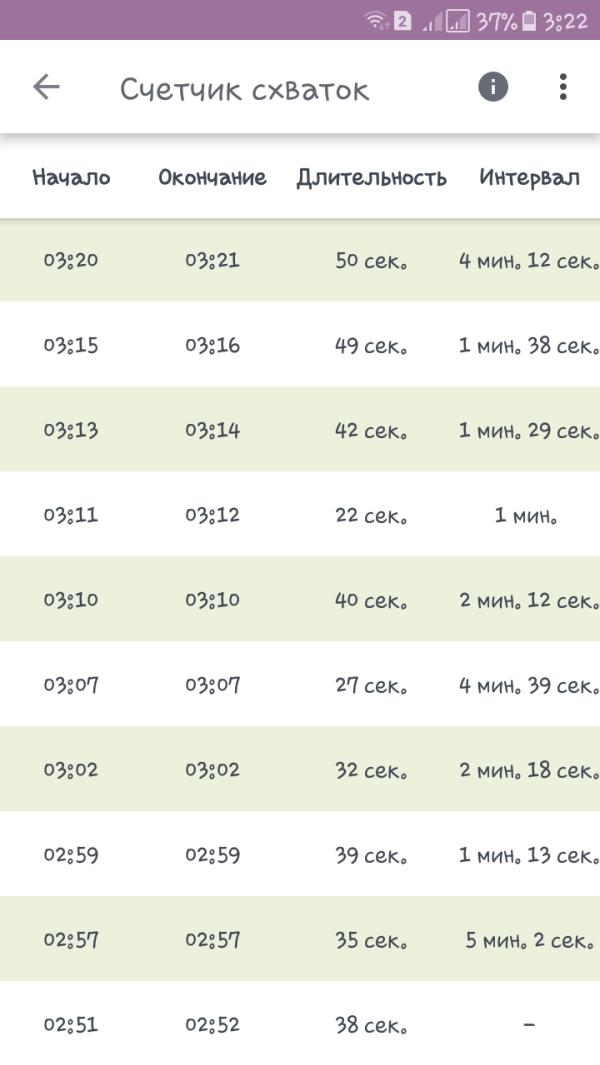The width and height of the screenshot is (600, 1065).
Task: Tap the 5 мин. 2 сек. interval
Action: point(529,941)
